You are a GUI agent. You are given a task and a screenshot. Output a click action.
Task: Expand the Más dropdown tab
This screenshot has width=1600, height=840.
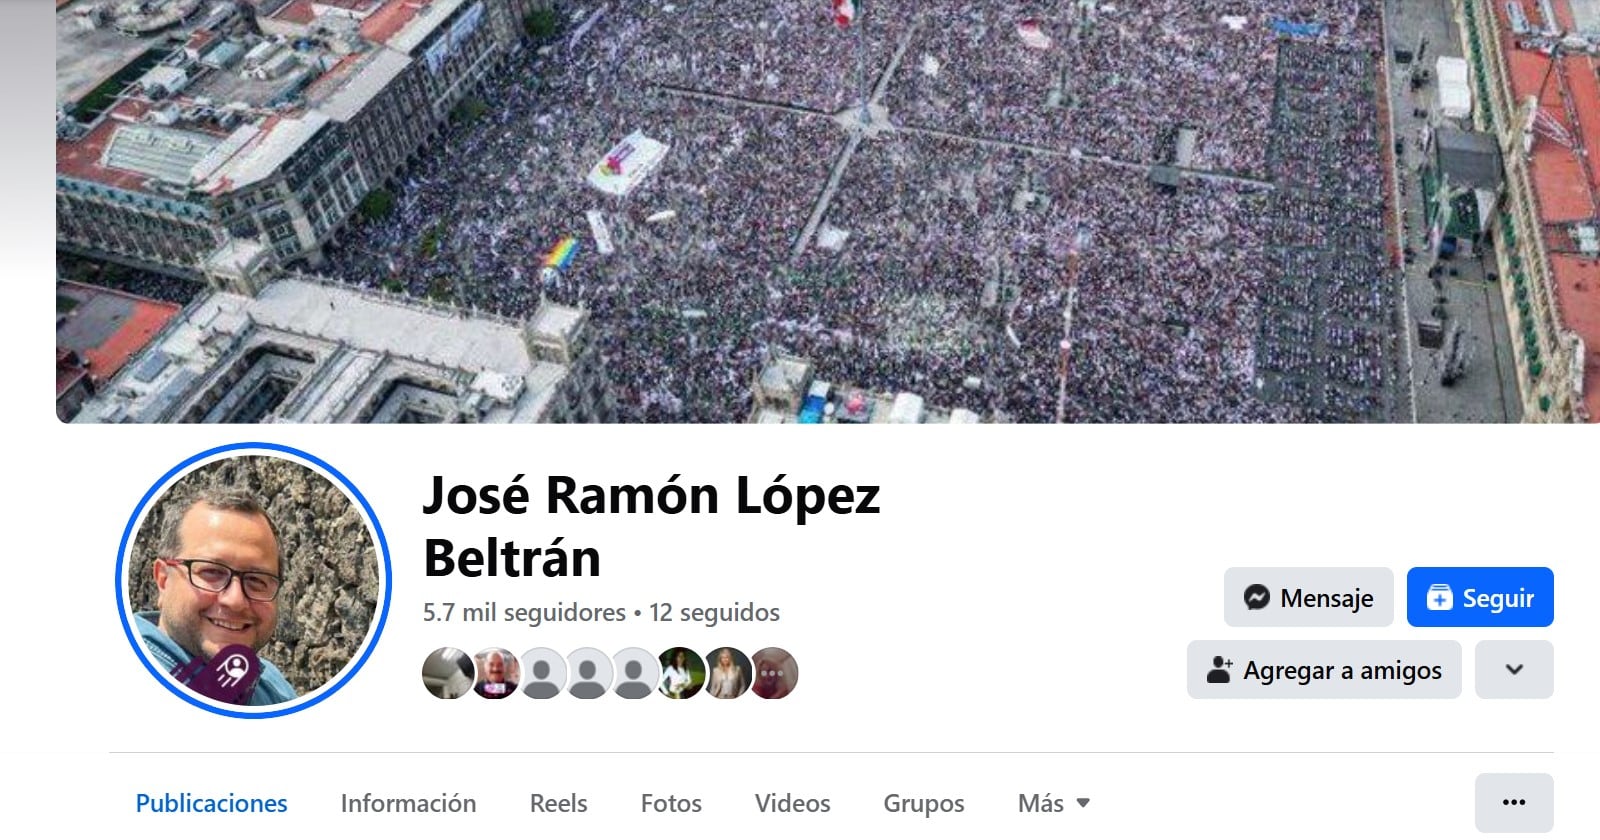[1054, 803]
